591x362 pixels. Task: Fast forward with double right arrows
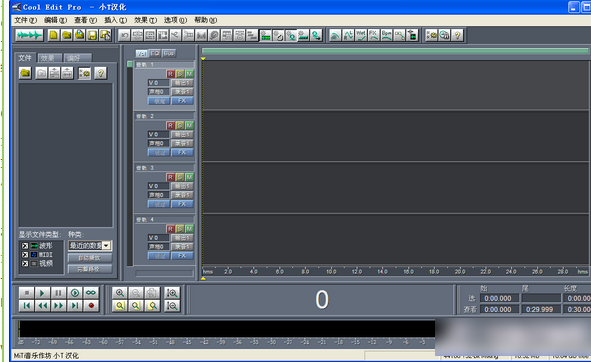point(58,305)
